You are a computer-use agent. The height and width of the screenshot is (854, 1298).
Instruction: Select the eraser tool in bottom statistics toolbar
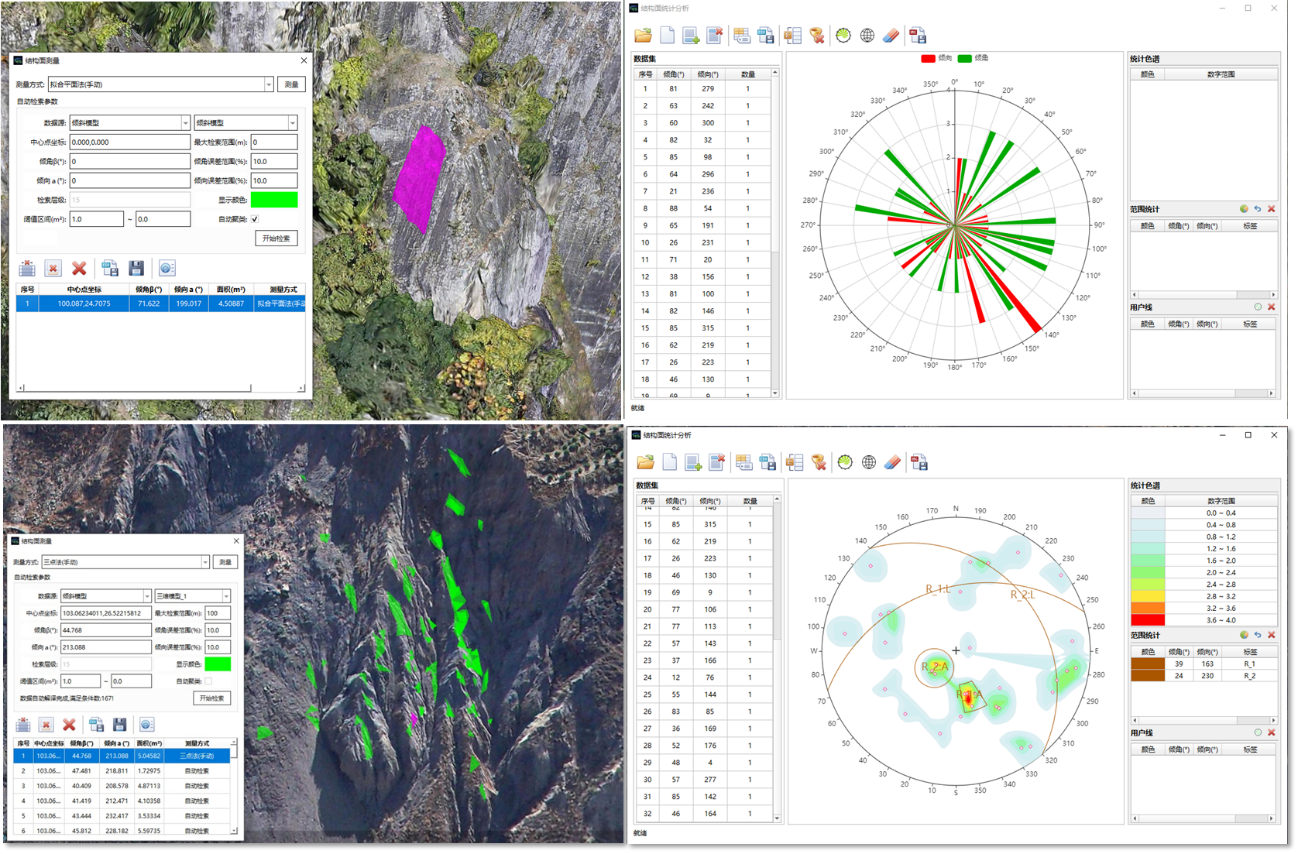click(x=894, y=462)
